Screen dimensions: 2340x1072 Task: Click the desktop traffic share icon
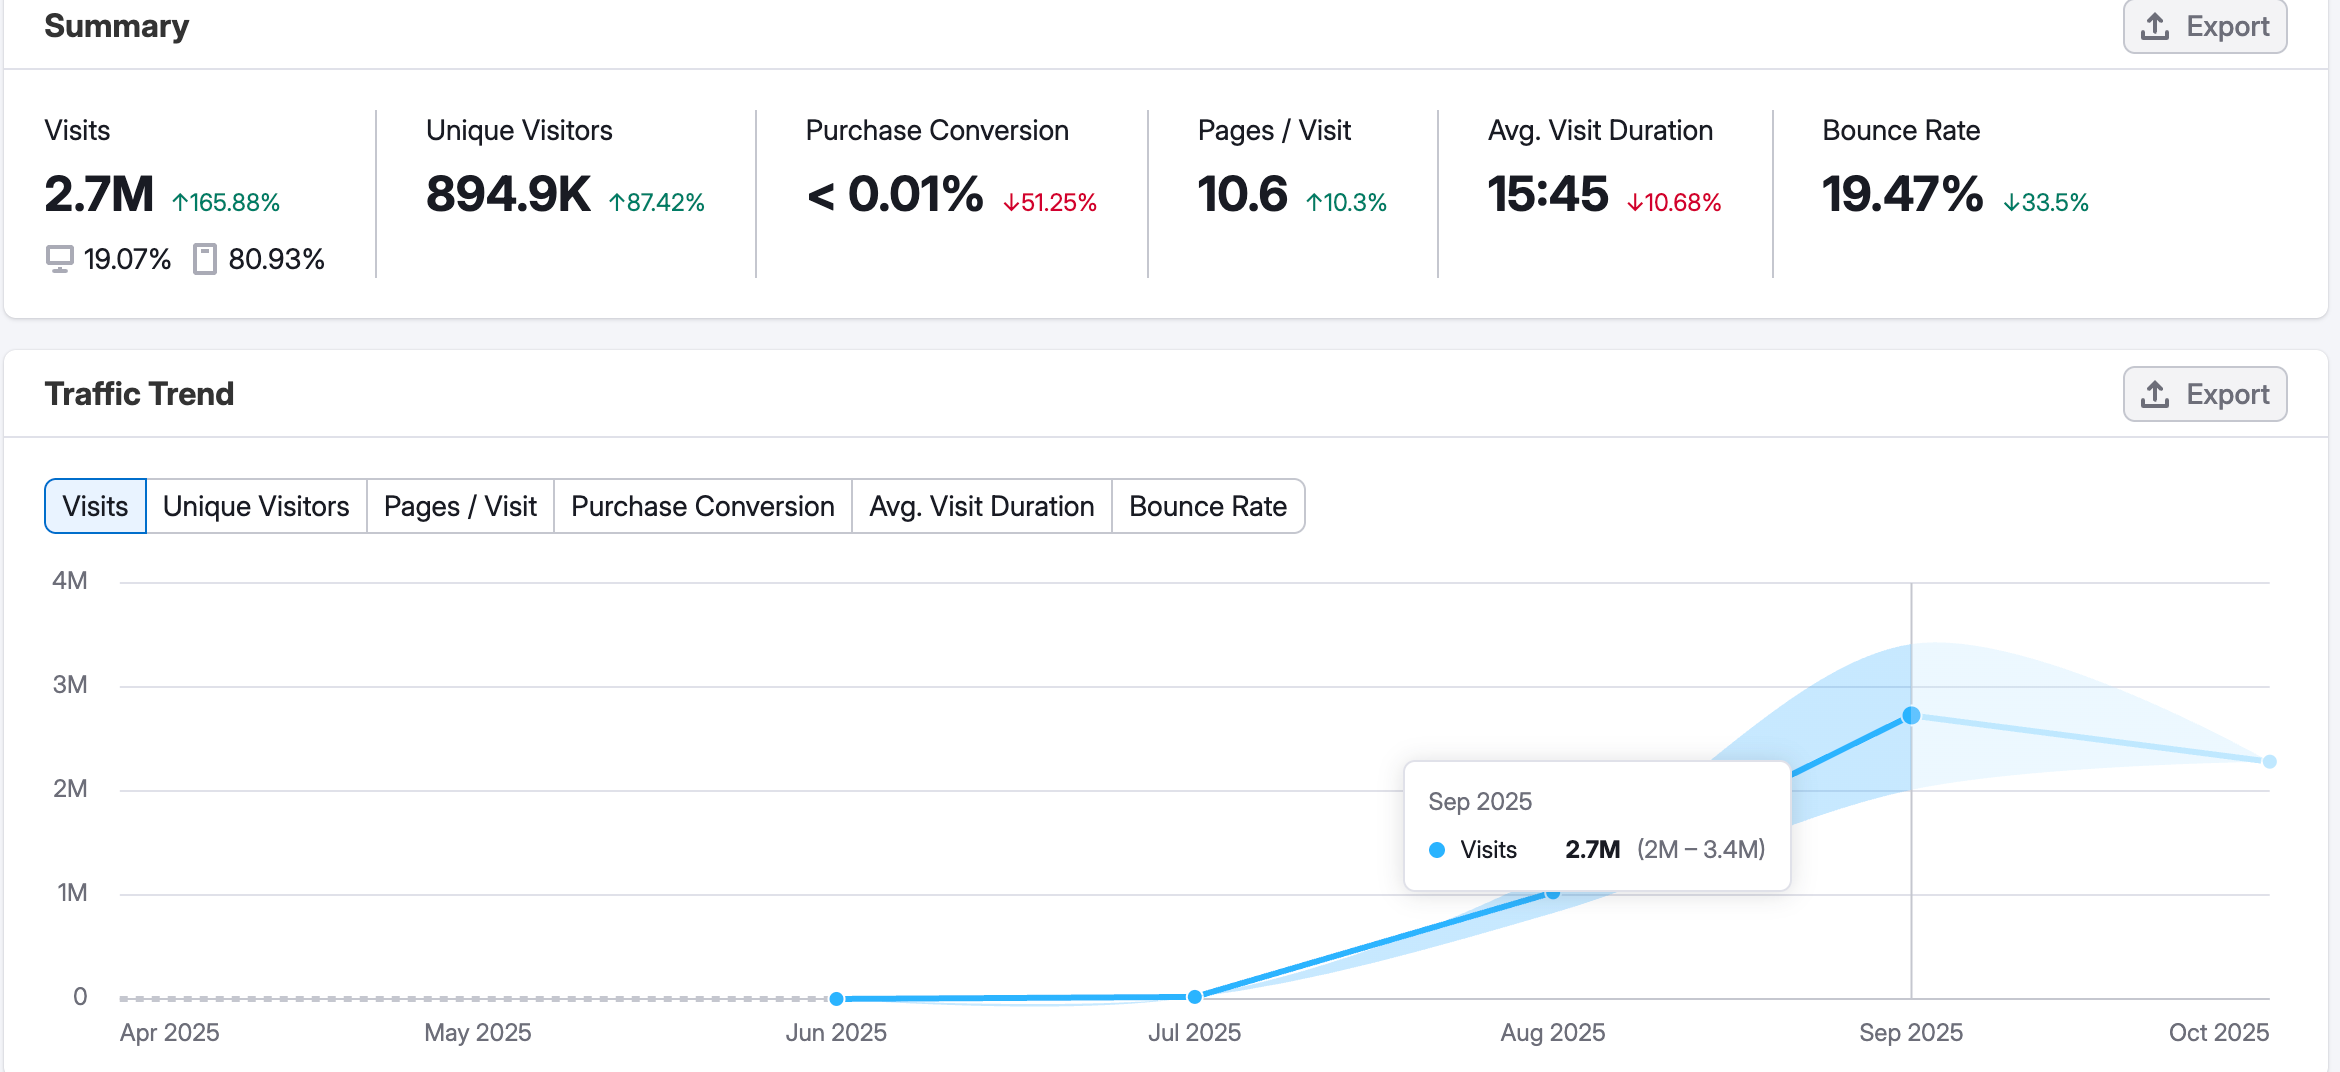[60, 259]
